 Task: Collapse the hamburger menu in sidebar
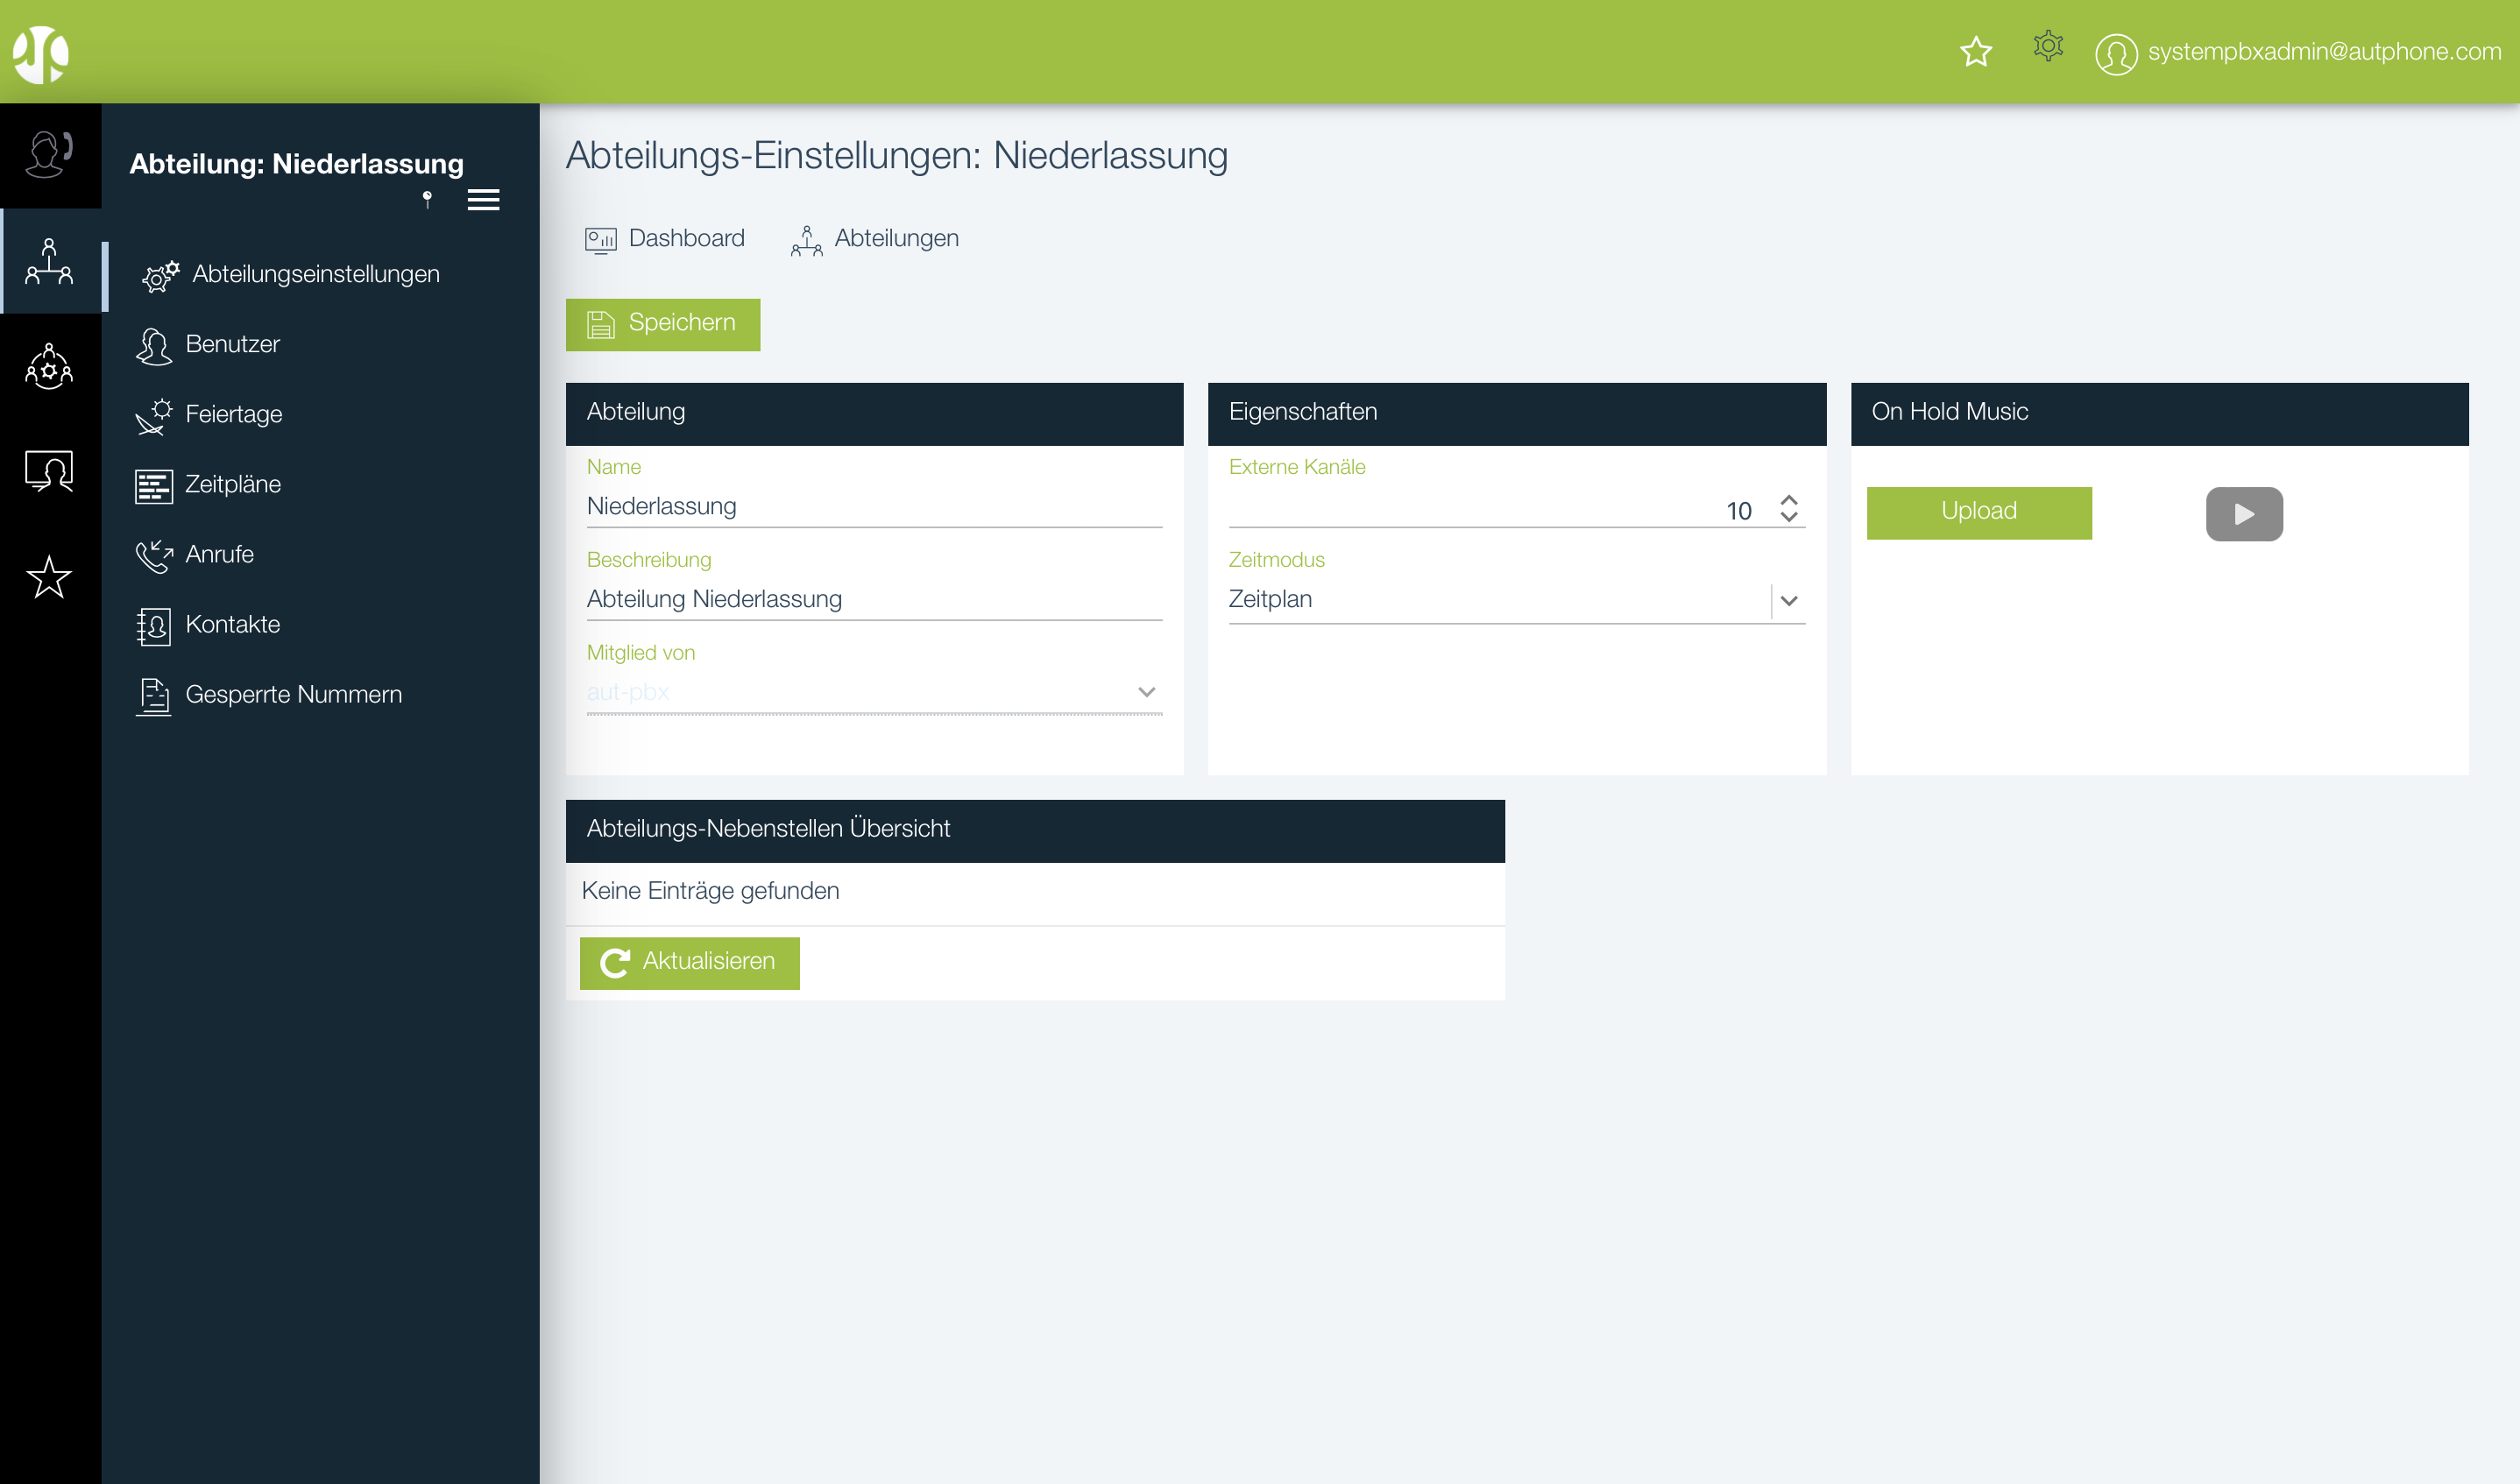click(483, 200)
